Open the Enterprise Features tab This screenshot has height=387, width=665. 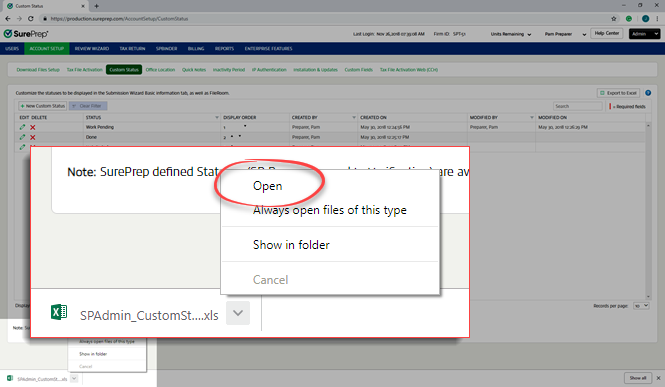268,49
